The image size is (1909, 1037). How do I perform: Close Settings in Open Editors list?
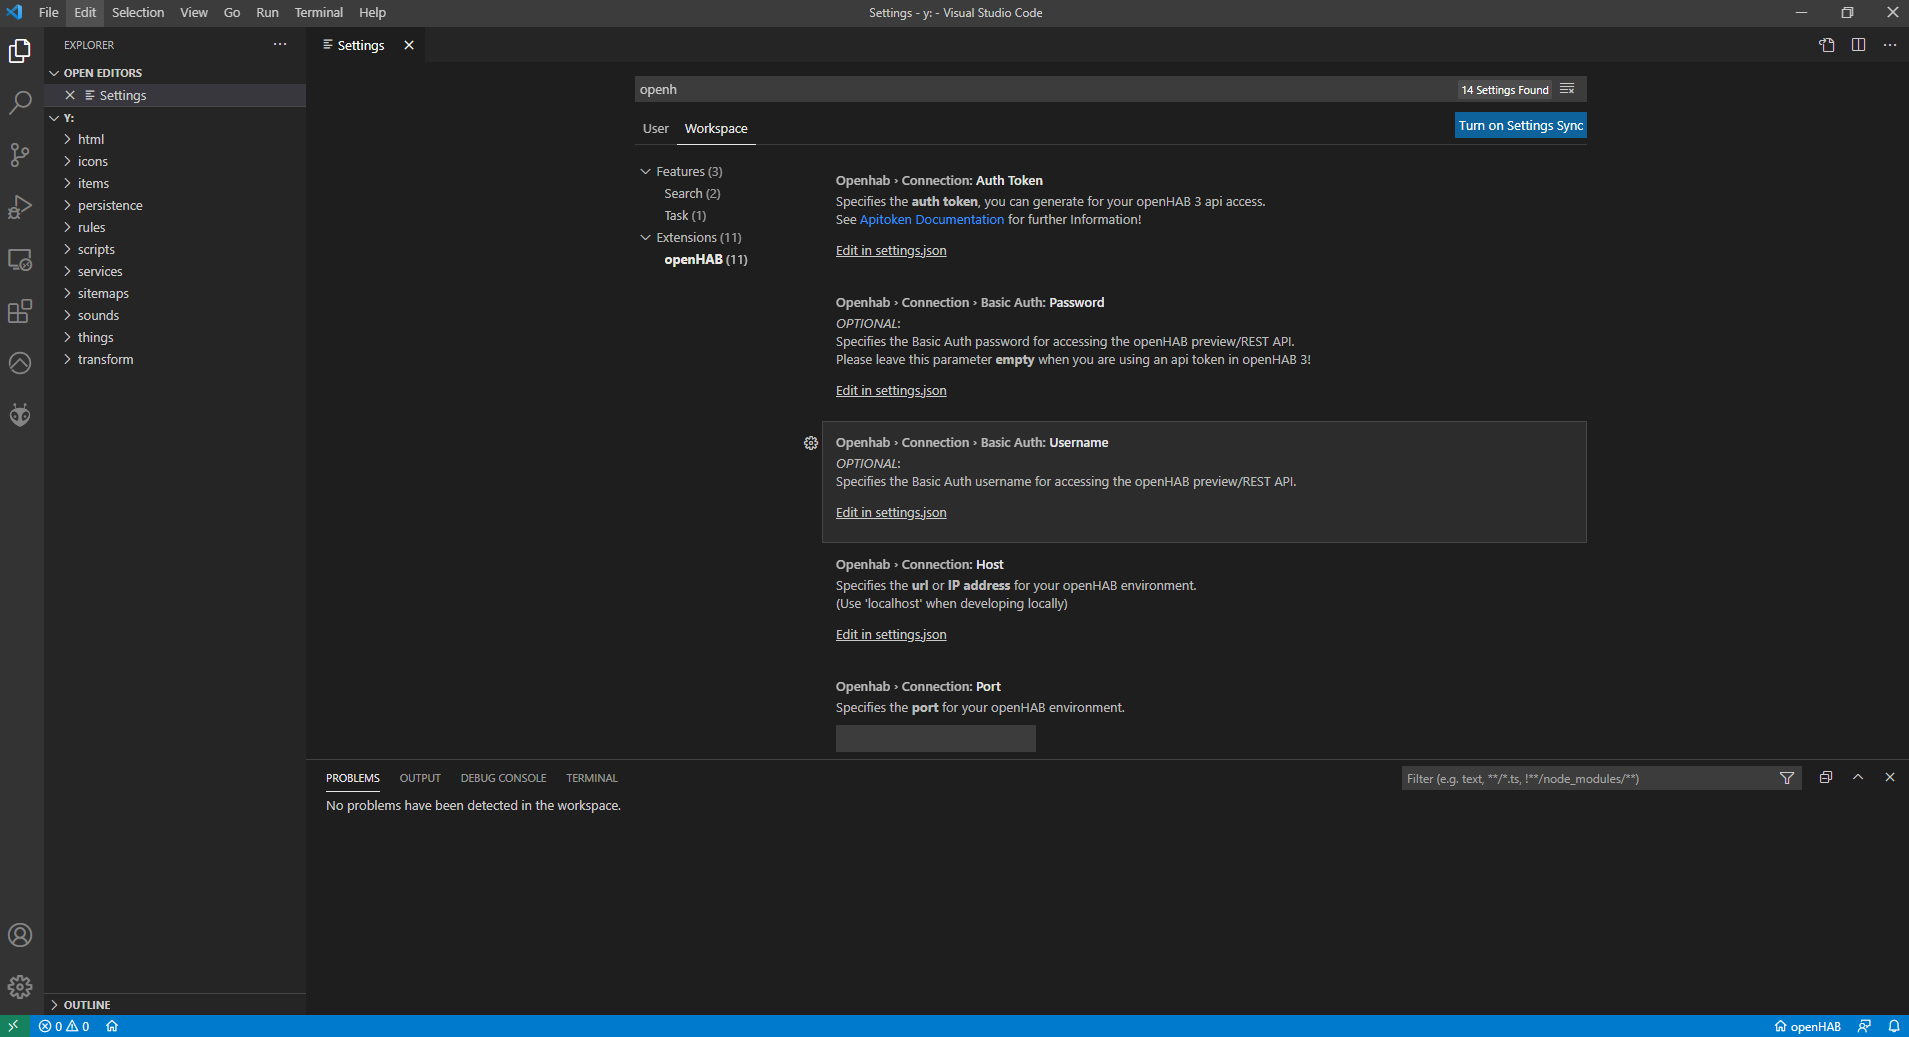coord(70,95)
